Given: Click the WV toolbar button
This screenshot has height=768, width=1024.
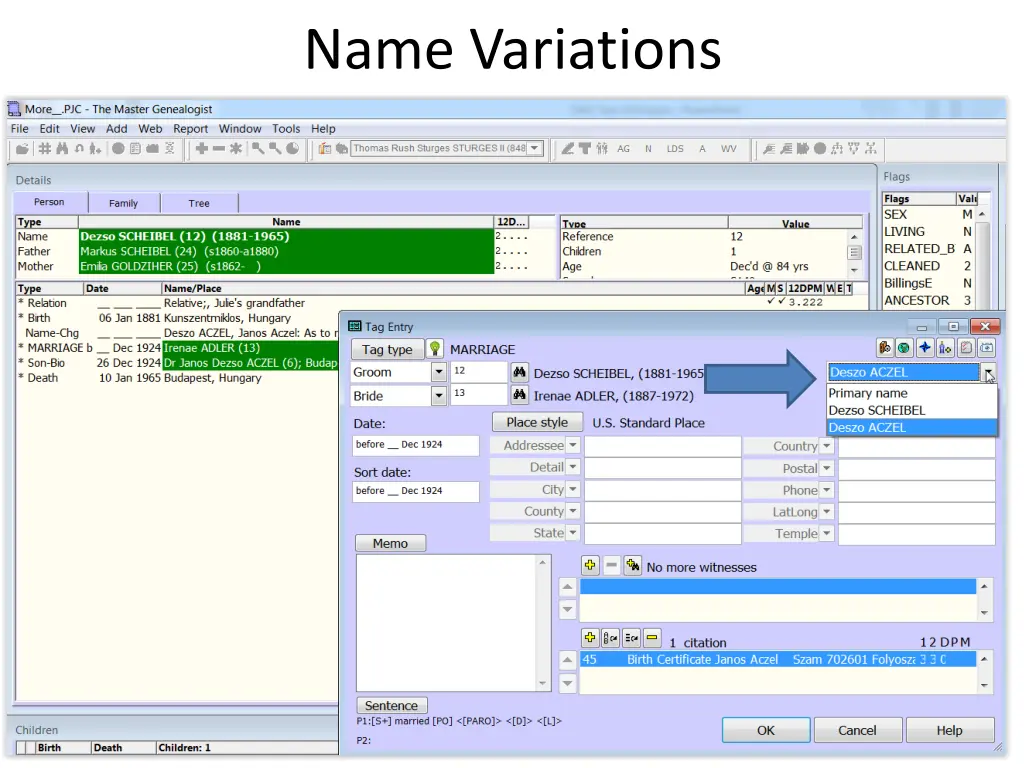Looking at the screenshot, I should click(729, 149).
